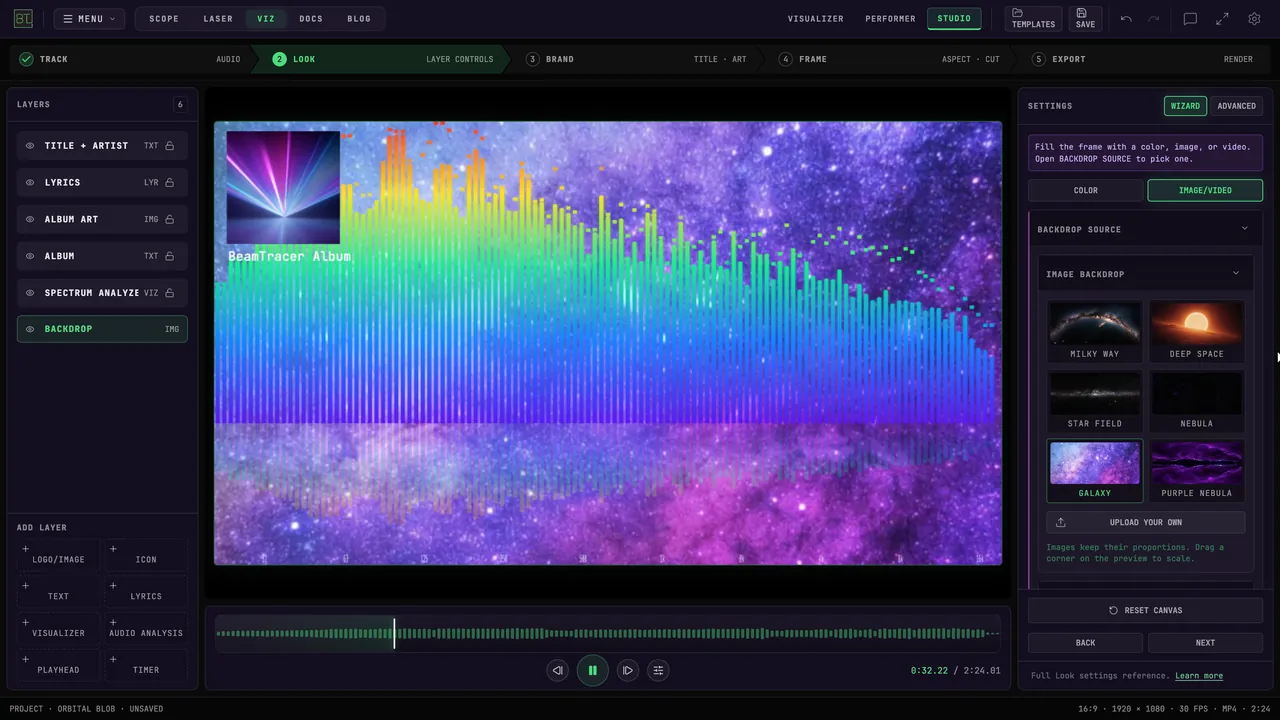Pause playback

[x=592, y=670]
